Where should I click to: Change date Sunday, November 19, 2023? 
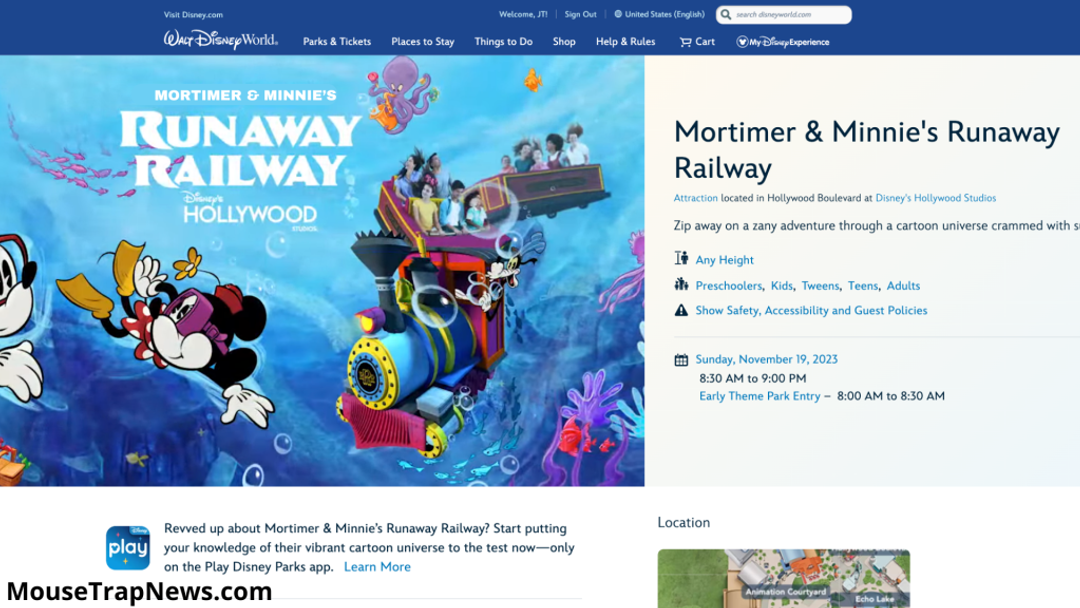[767, 359]
